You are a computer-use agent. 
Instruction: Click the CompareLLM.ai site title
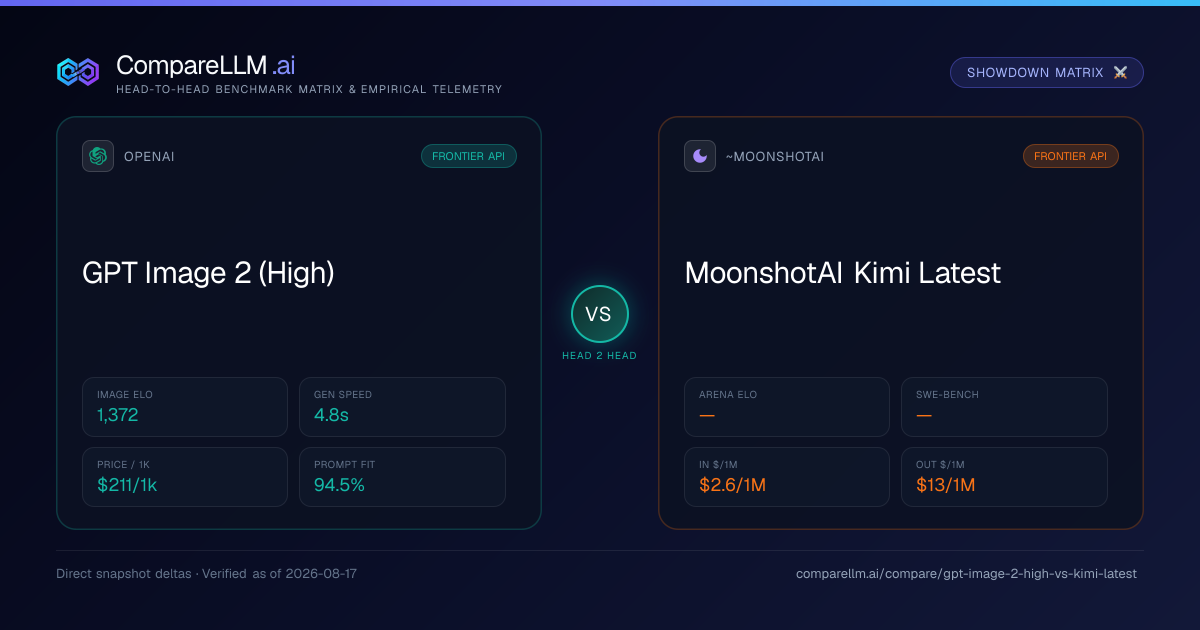point(205,65)
